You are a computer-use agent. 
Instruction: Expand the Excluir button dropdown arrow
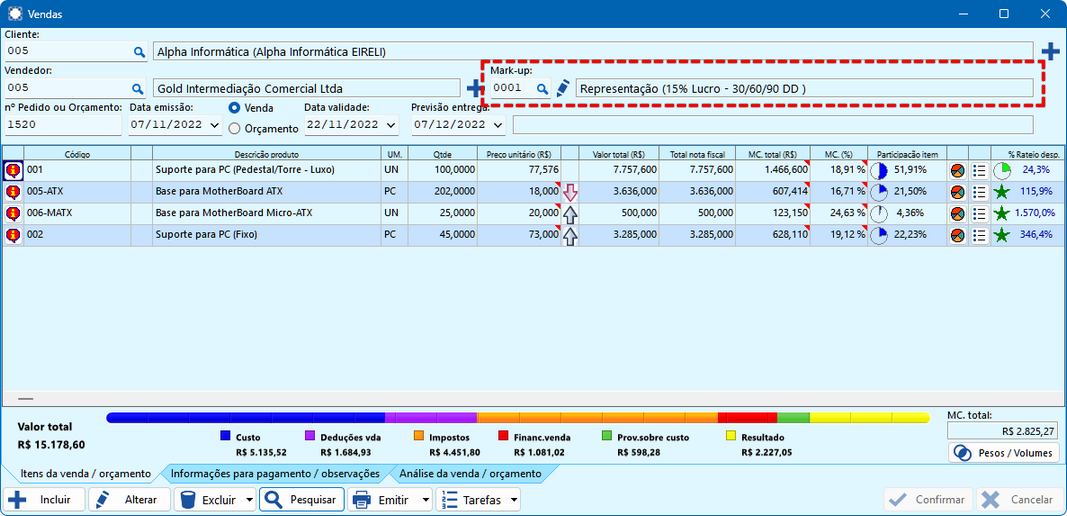coord(250,500)
